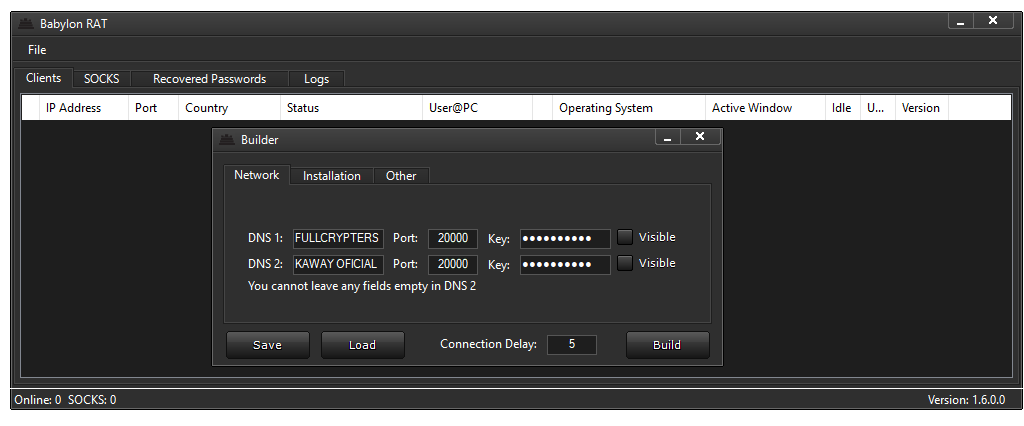Click the 'You cannot leave any fields empty' message
This screenshot has height=426, width=1024.
tap(362, 286)
